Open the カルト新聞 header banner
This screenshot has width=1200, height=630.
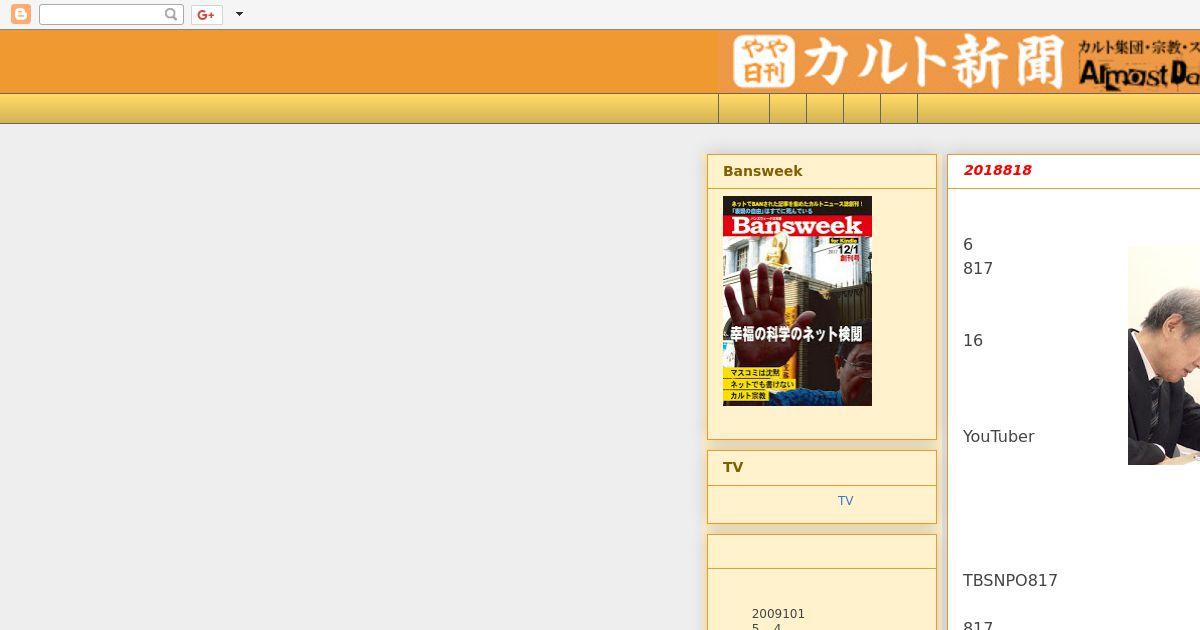pyautogui.click(x=960, y=62)
